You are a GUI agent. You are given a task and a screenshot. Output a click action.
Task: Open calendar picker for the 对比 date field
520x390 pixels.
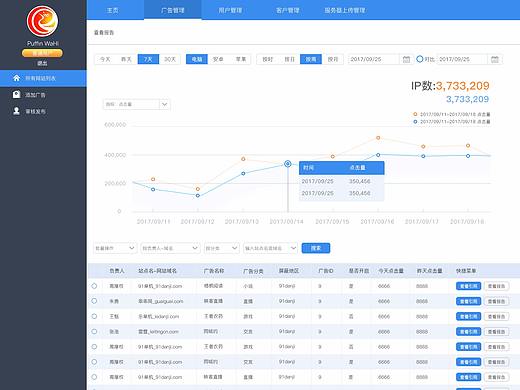(495, 59)
